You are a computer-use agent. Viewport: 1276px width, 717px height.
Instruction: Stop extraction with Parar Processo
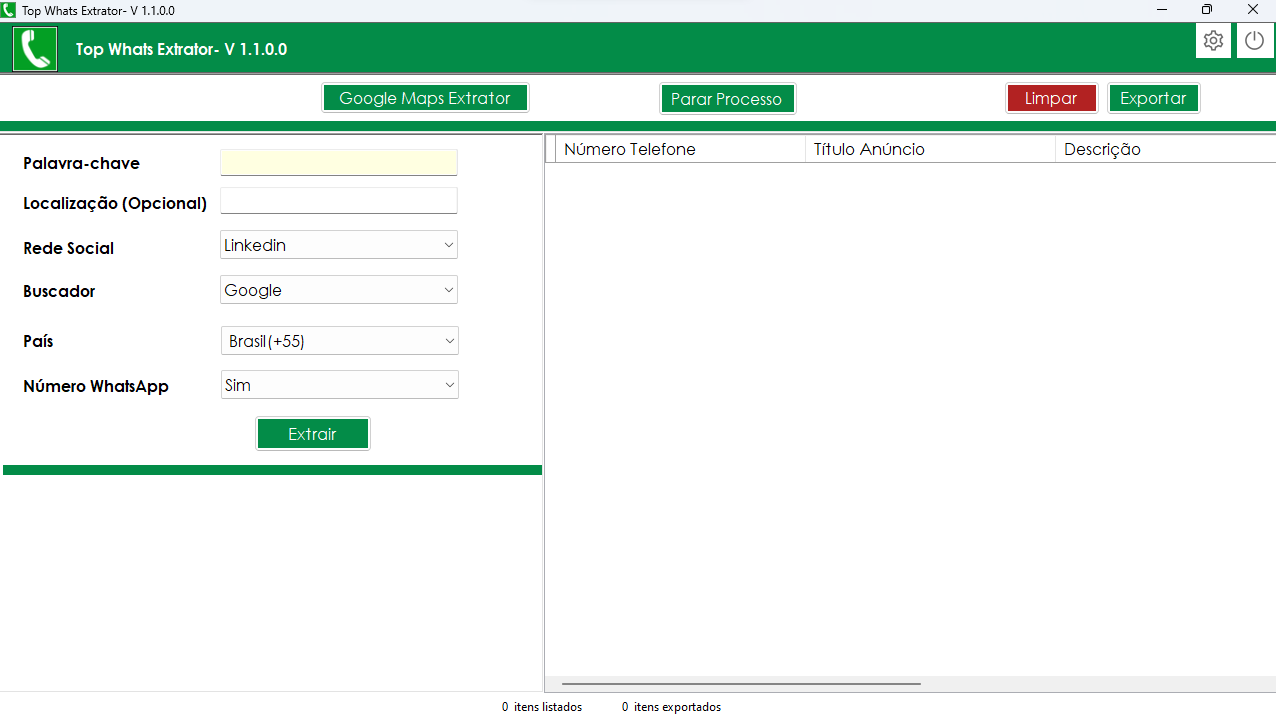pyautogui.click(x=727, y=99)
